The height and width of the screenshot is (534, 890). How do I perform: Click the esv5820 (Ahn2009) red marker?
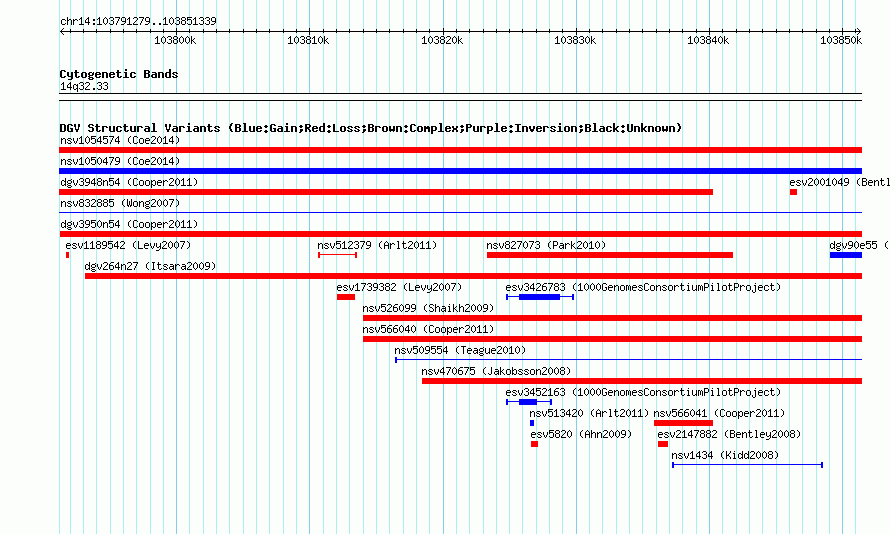pyautogui.click(x=534, y=444)
